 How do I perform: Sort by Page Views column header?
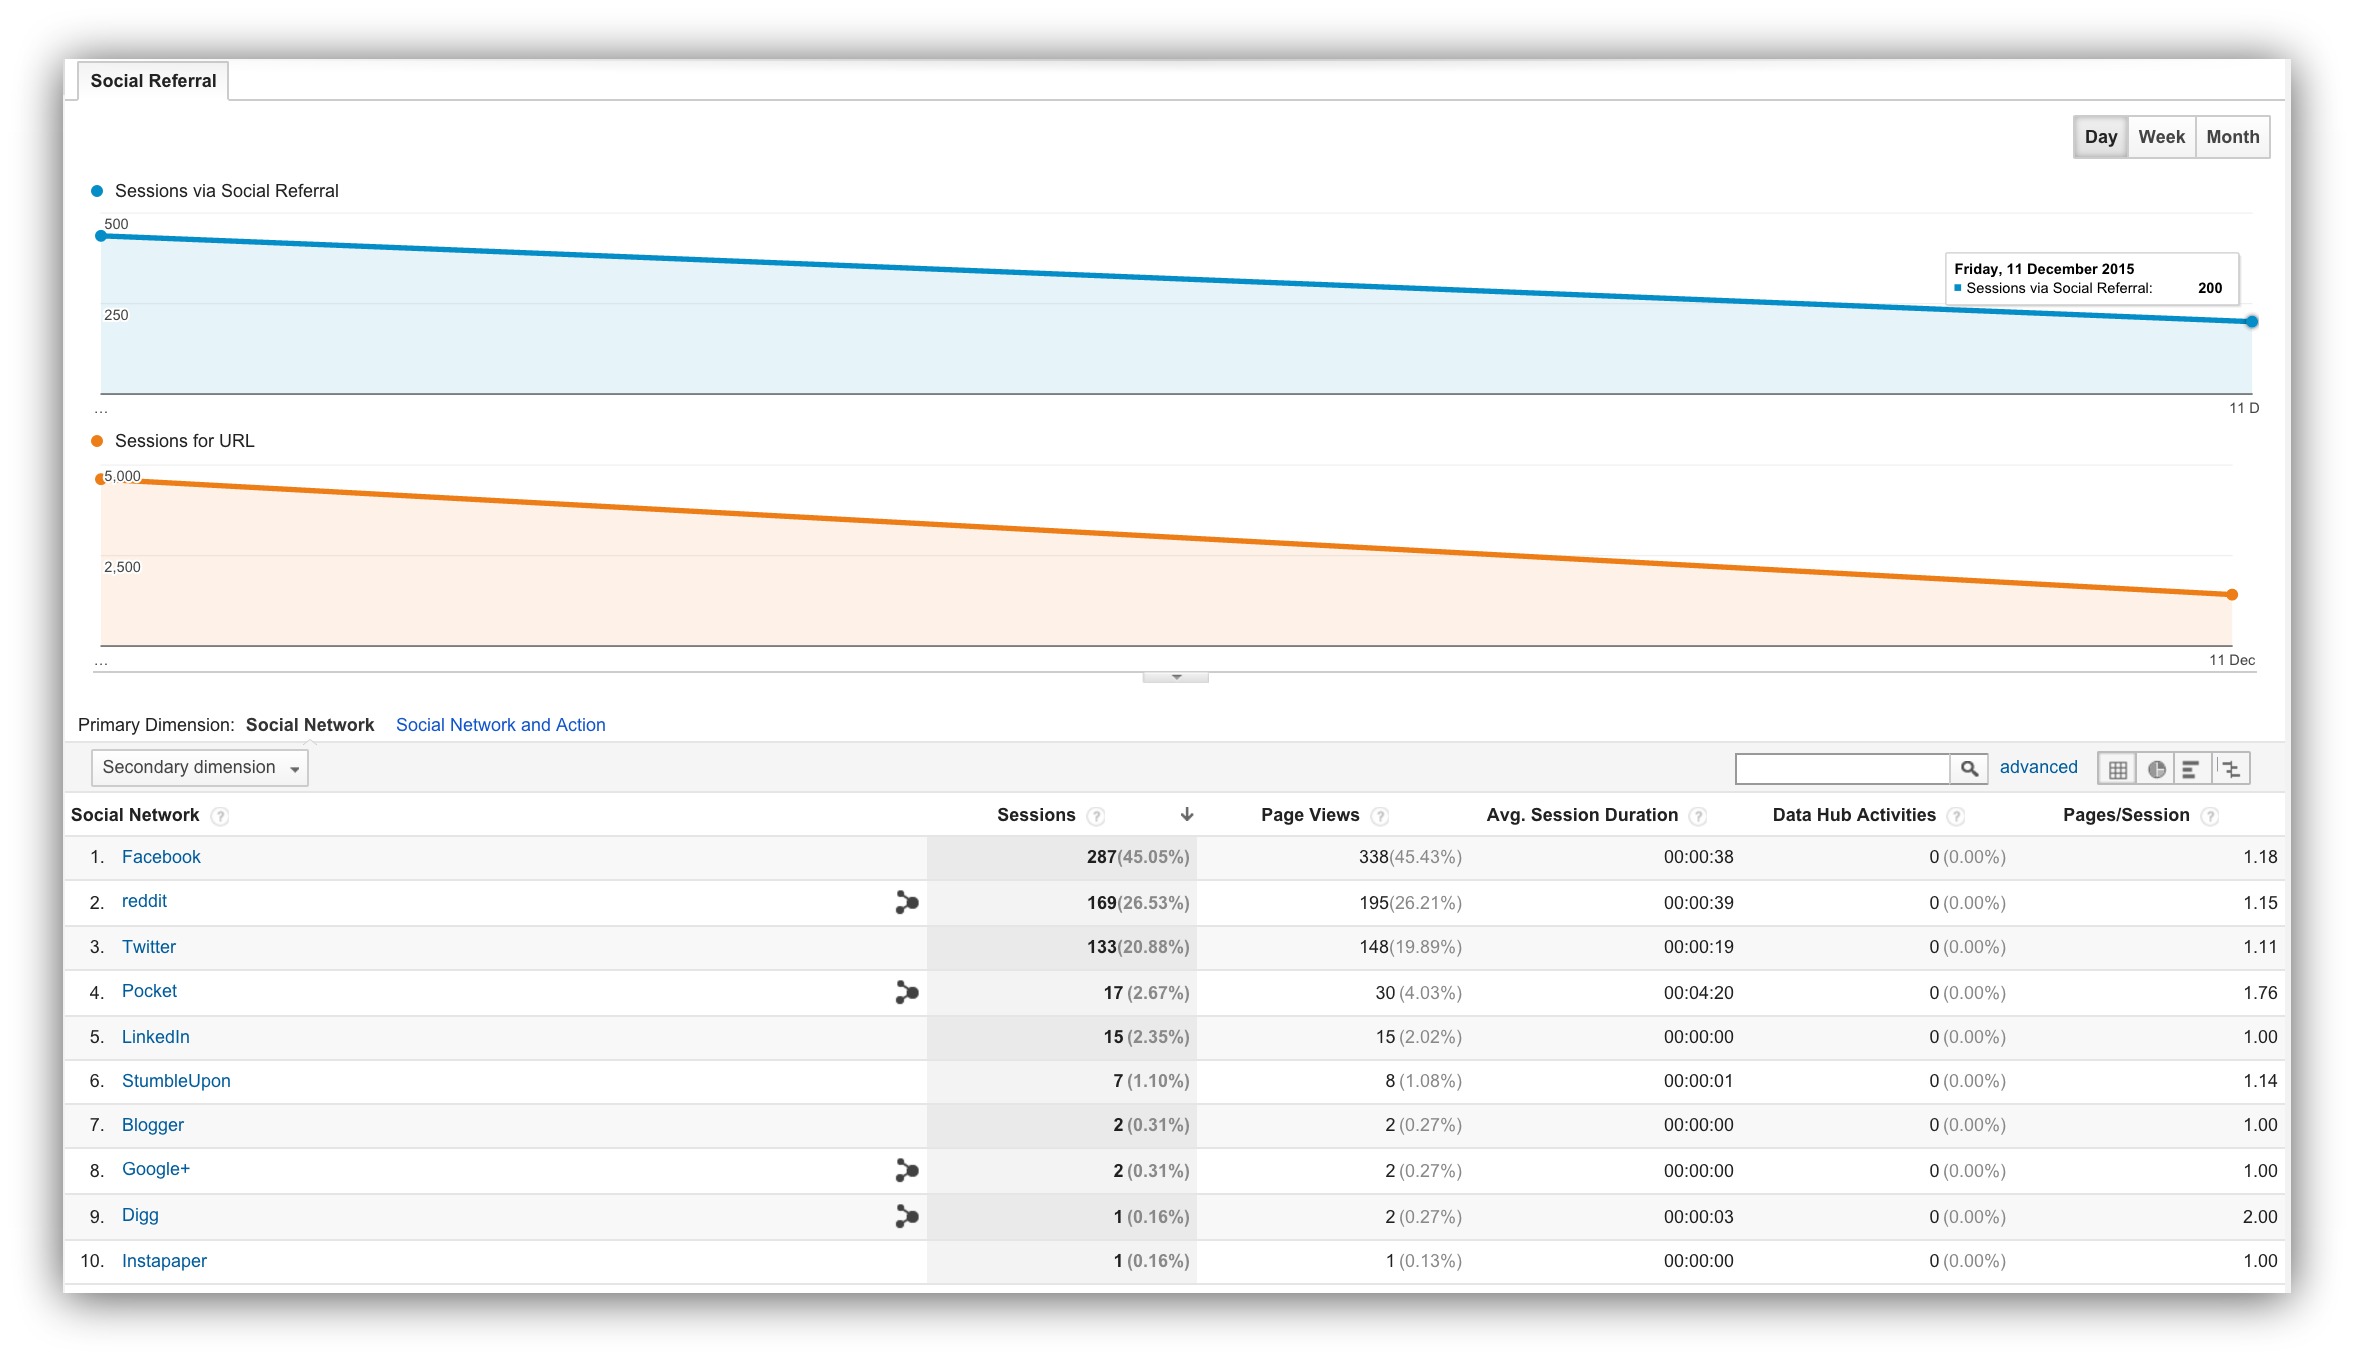tap(1310, 815)
